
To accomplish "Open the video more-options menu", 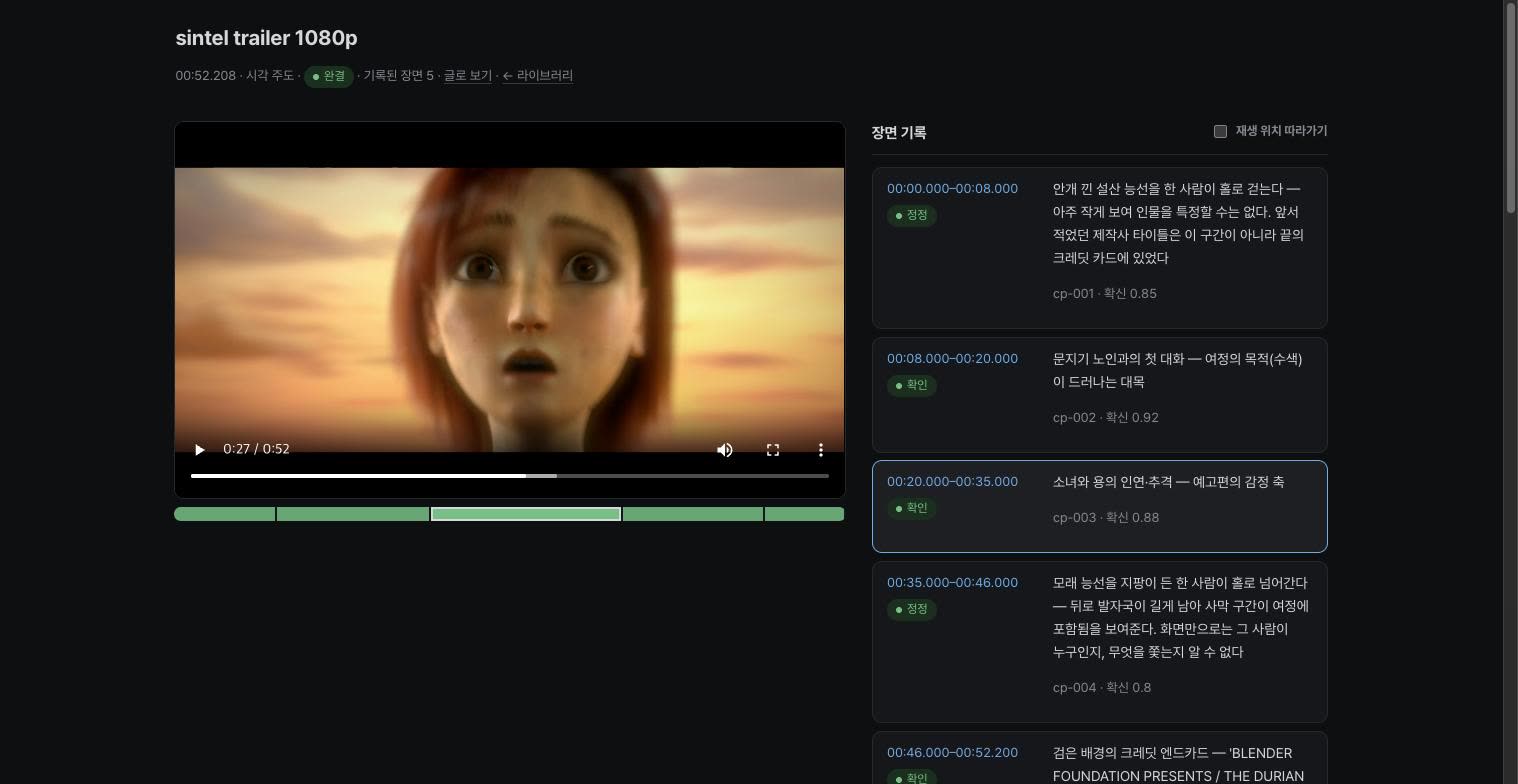I will pyautogui.click(x=821, y=450).
